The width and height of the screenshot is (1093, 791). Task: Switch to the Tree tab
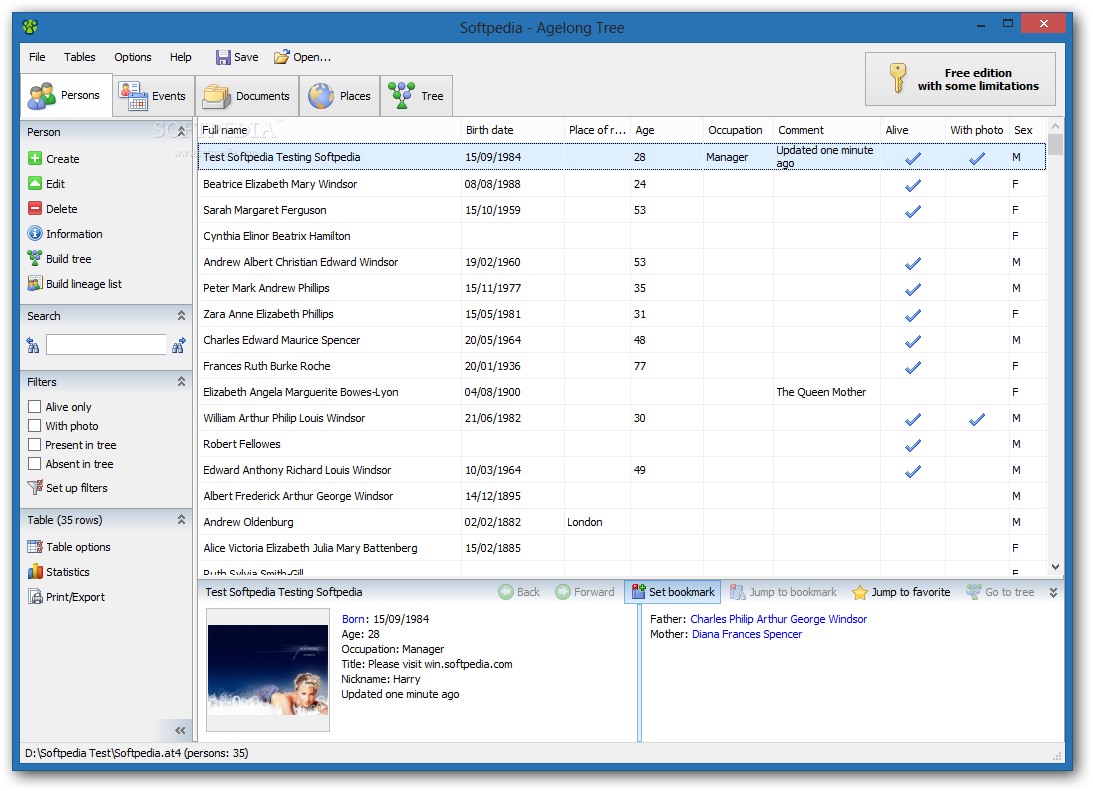pos(417,96)
